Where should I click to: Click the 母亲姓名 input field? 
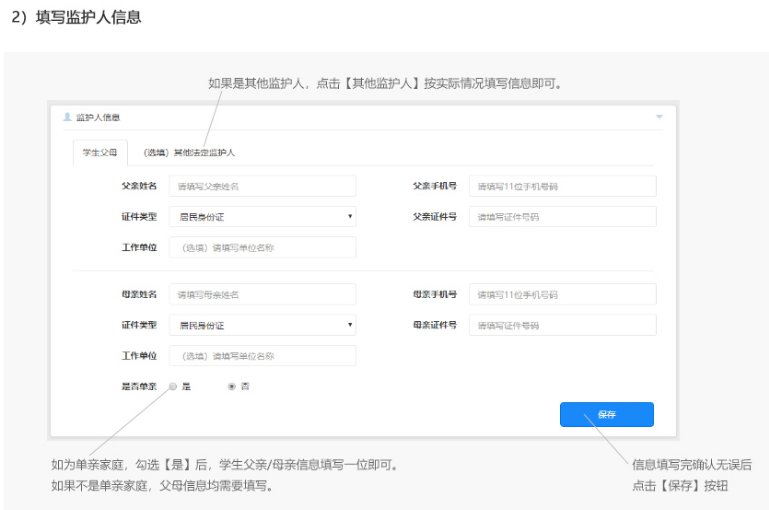point(262,294)
